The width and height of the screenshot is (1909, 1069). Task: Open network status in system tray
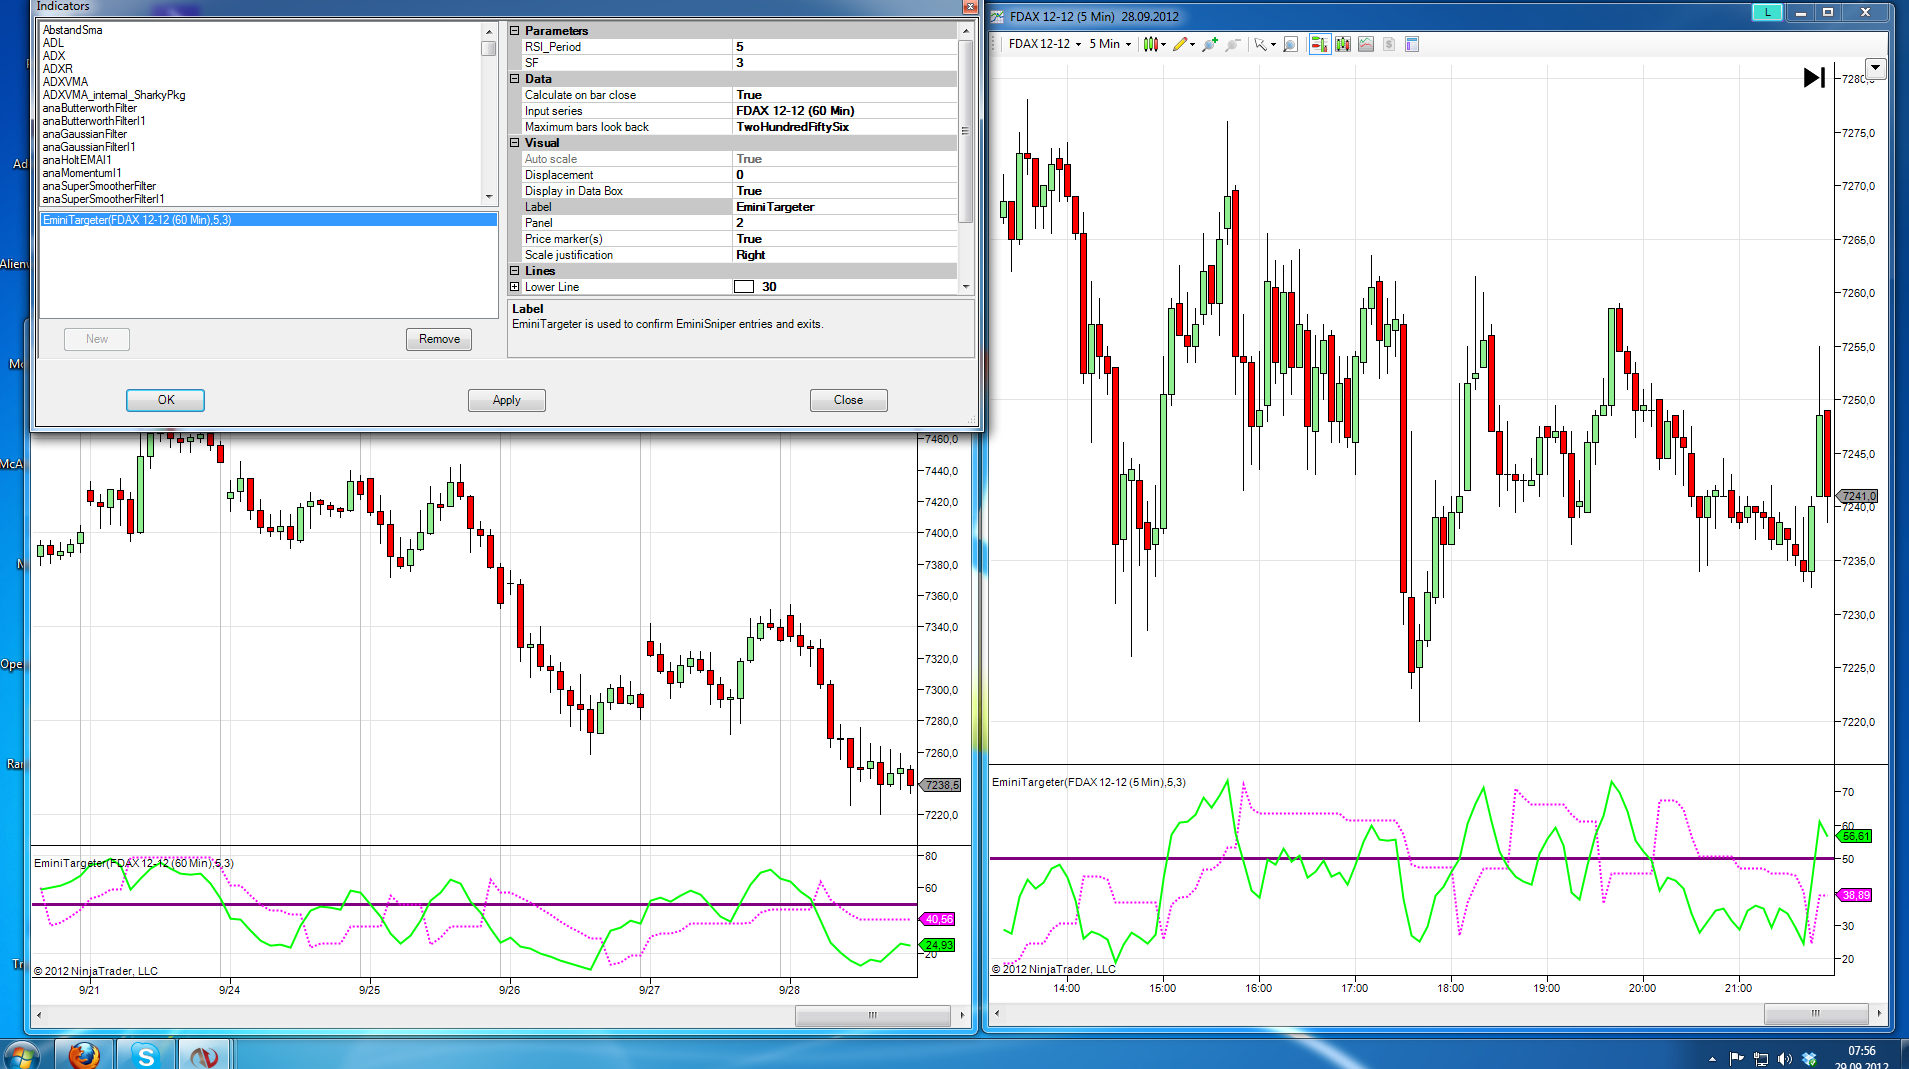point(1761,1058)
